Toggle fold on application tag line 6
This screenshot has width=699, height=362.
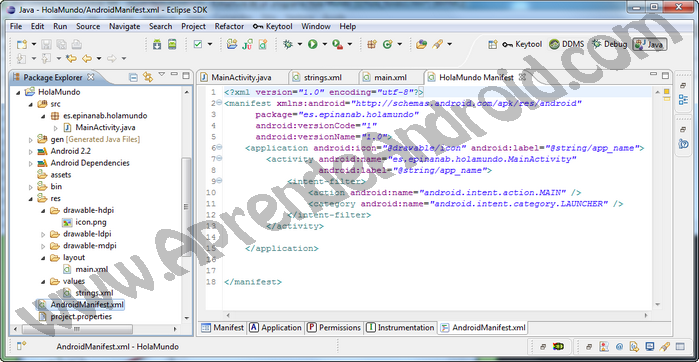pos(219,148)
